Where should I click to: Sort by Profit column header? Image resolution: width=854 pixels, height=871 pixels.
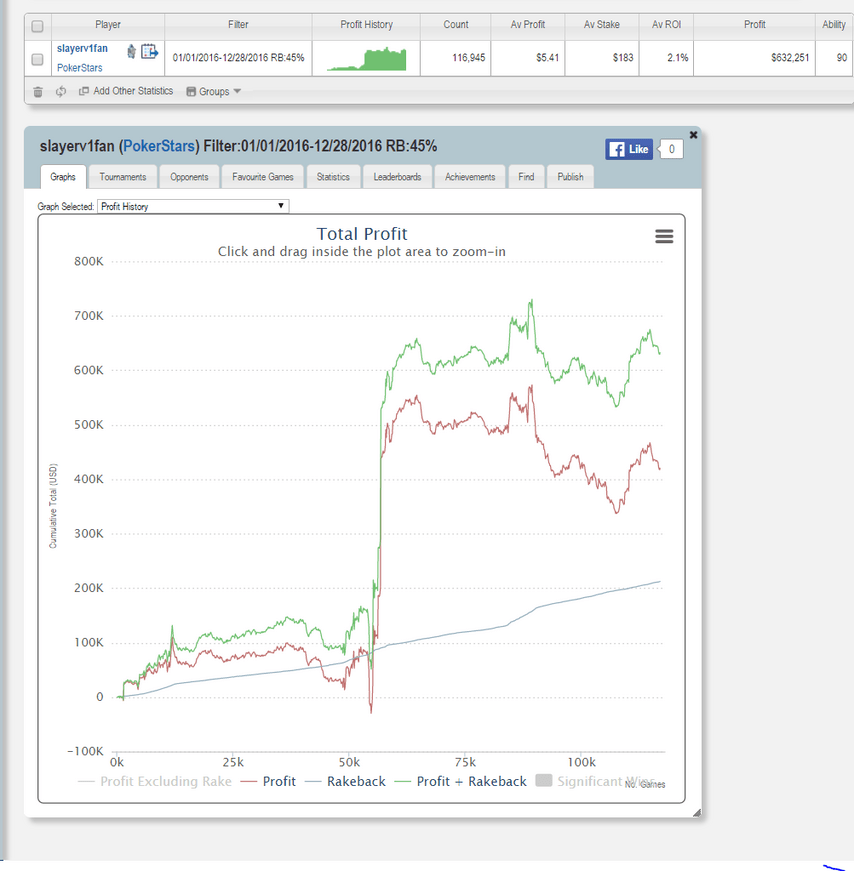click(x=755, y=25)
